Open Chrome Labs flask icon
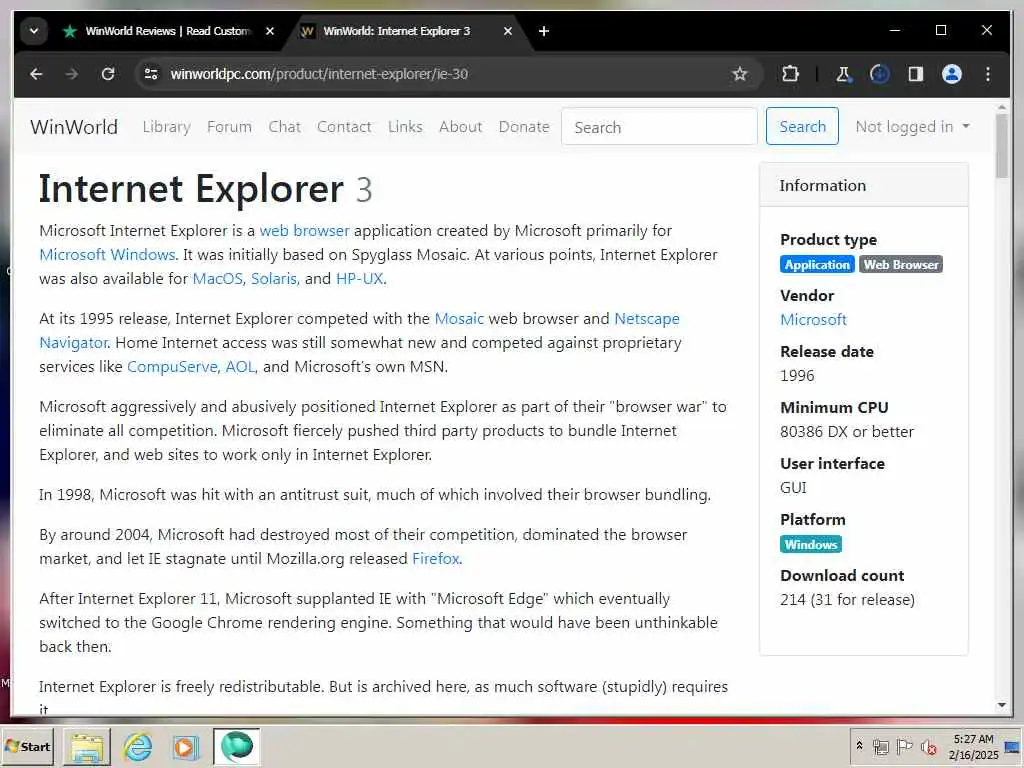Viewport: 1024px width, 768px height. [x=843, y=74]
